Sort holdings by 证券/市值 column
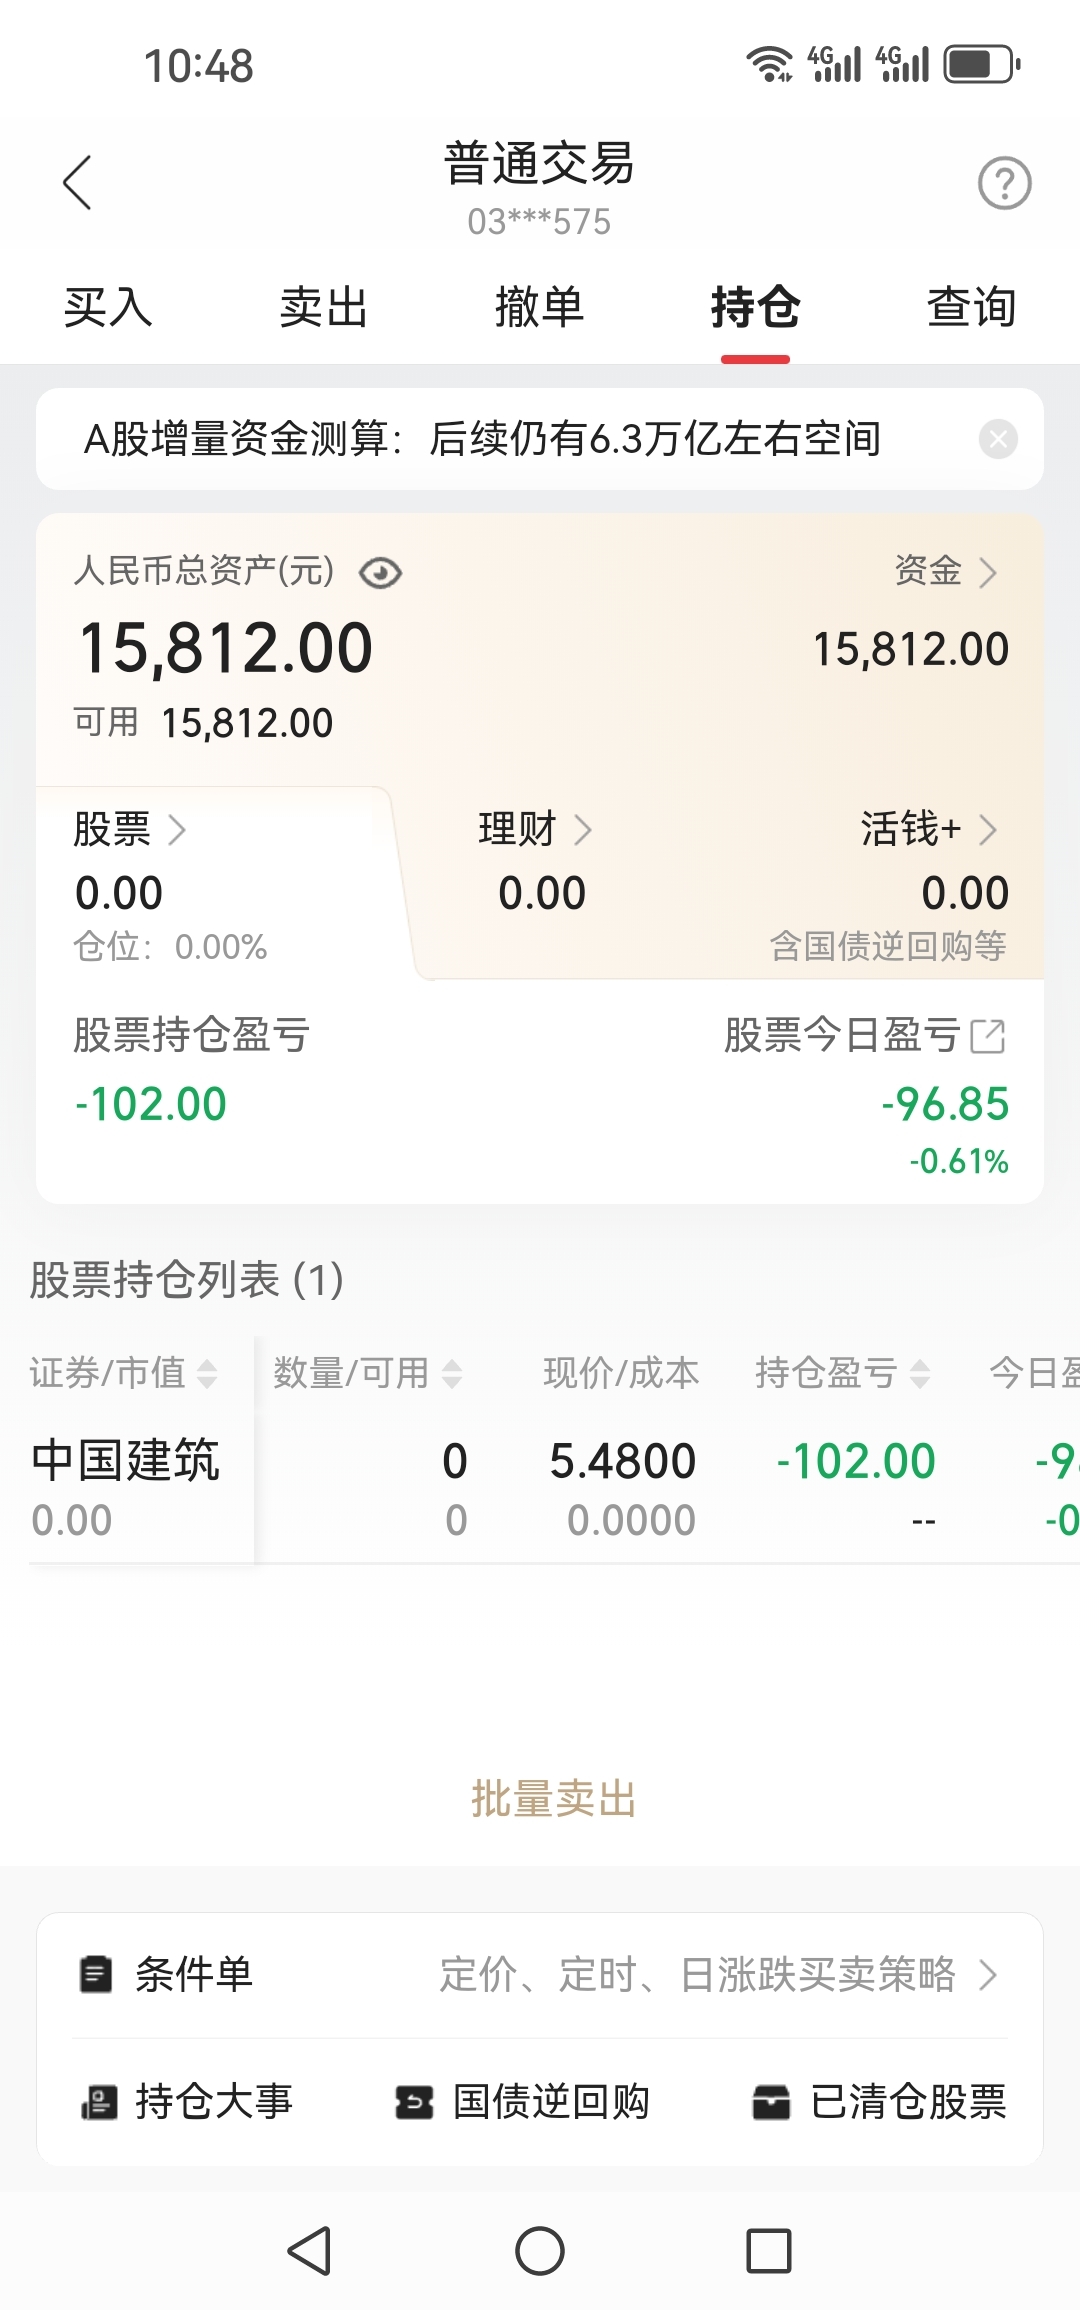This screenshot has width=1080, height=2310. 123,1373
